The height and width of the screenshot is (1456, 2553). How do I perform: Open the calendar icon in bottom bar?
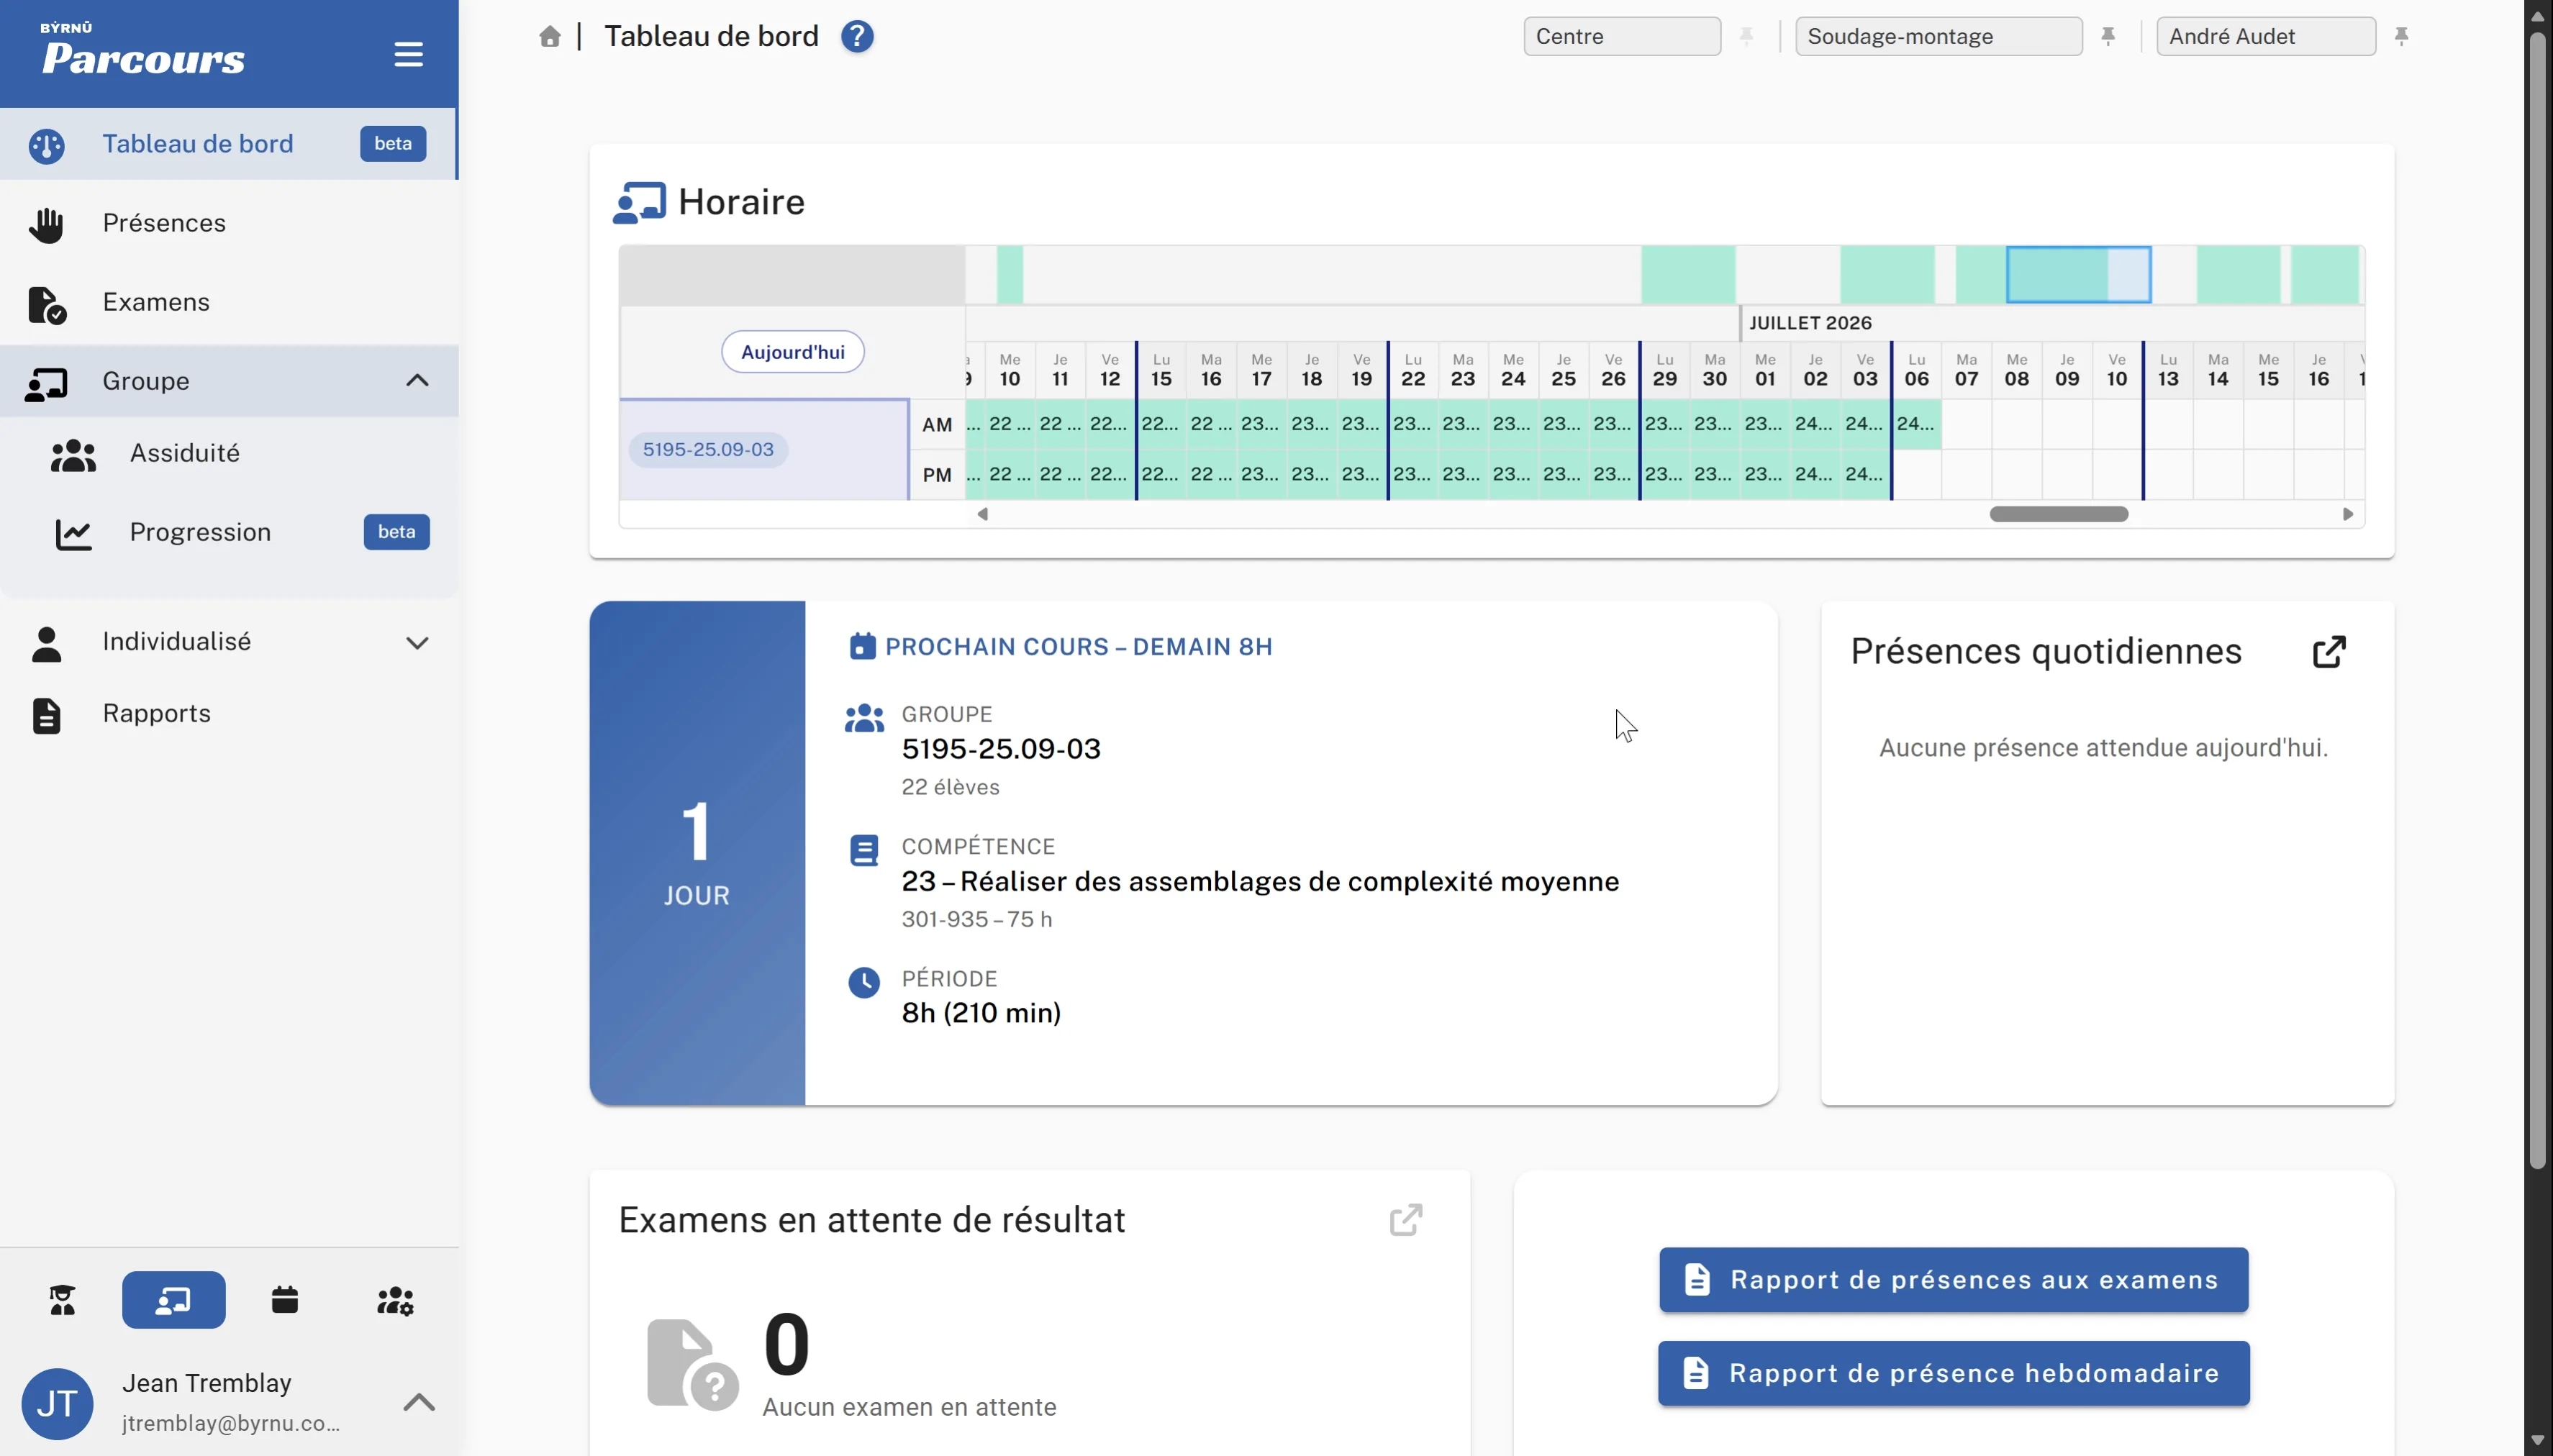(285, 1300)
